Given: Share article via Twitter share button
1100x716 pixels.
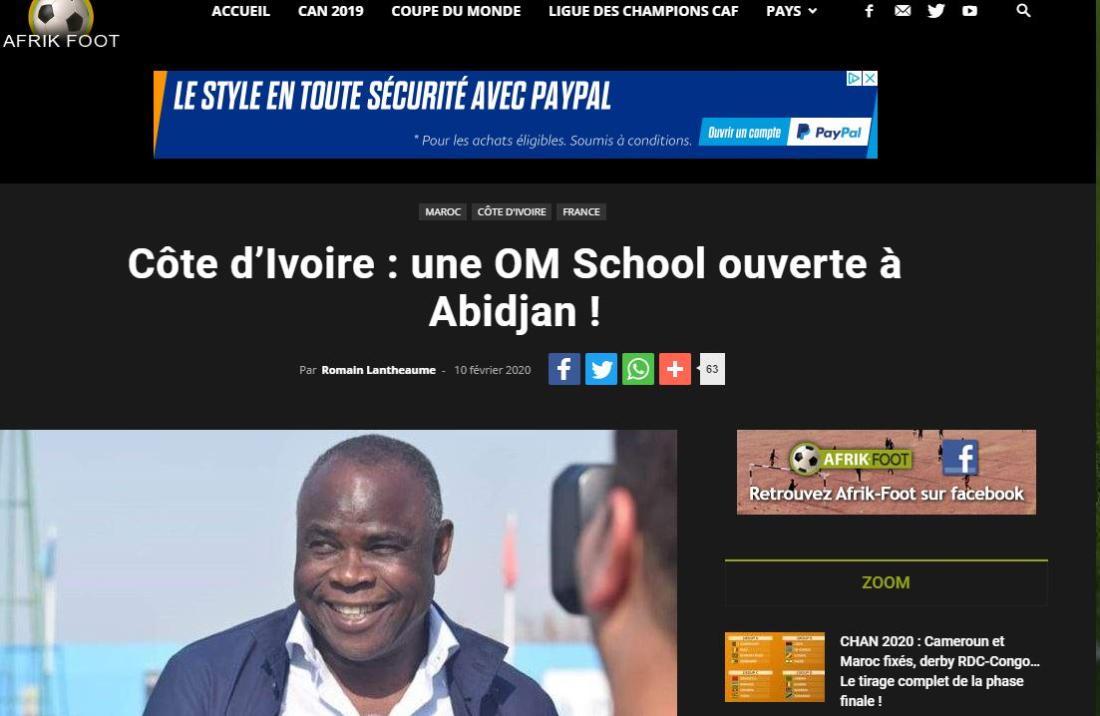Looking at the screenshot, I should click(601, 369).
